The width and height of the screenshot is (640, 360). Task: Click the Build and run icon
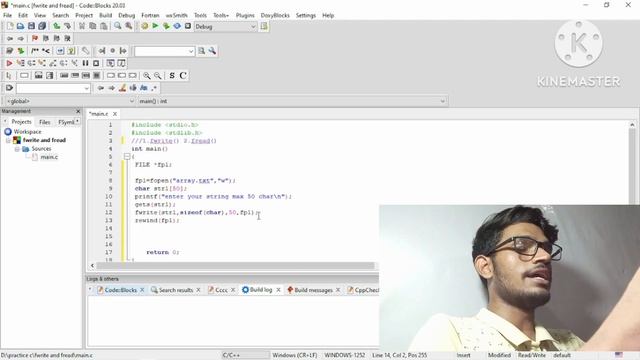166,26
